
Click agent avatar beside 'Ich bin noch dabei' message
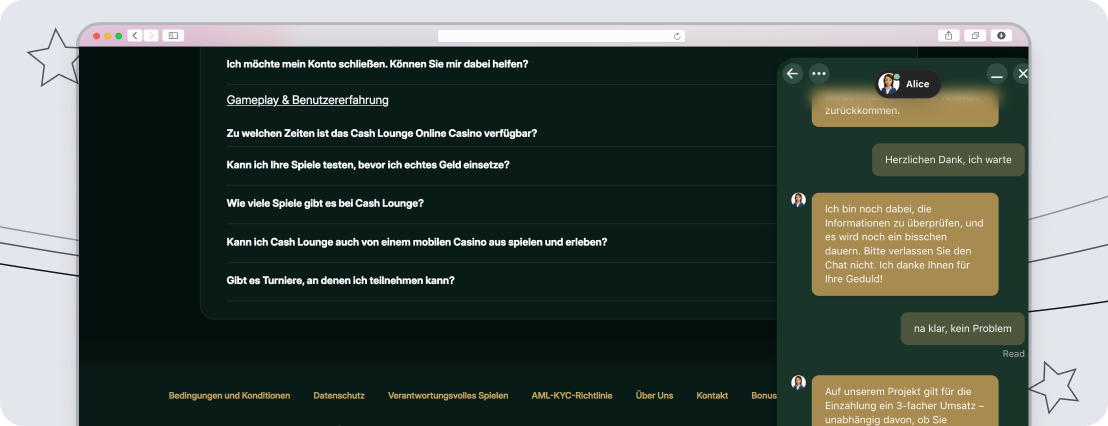click(x=798, y=200)
